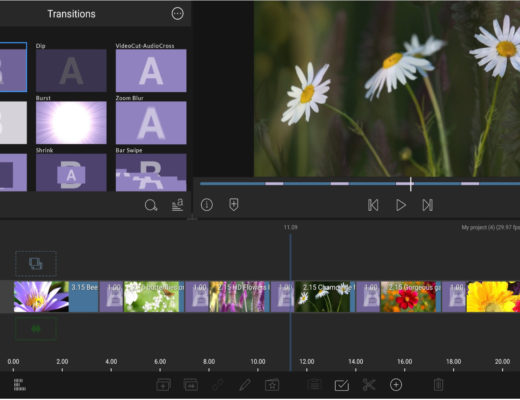Select the Zoom Blur transition

click(x=151, y=123)
